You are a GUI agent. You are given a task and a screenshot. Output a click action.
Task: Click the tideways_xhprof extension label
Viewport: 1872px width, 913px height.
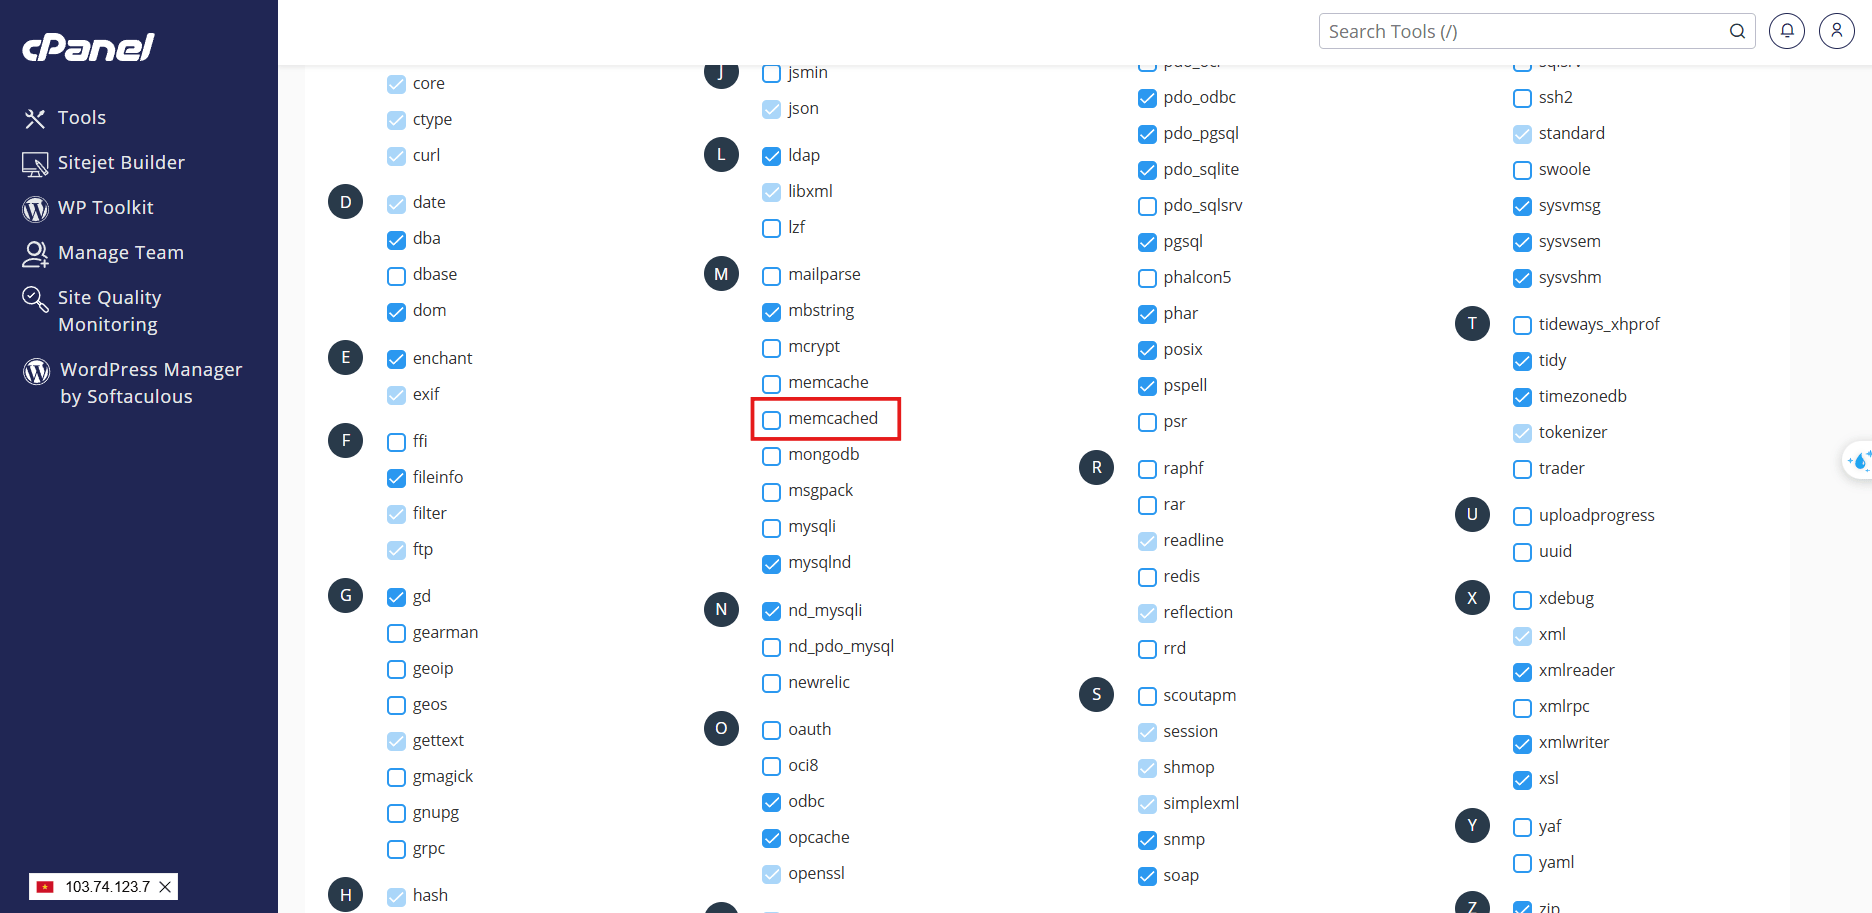[x=1599, y=324]
